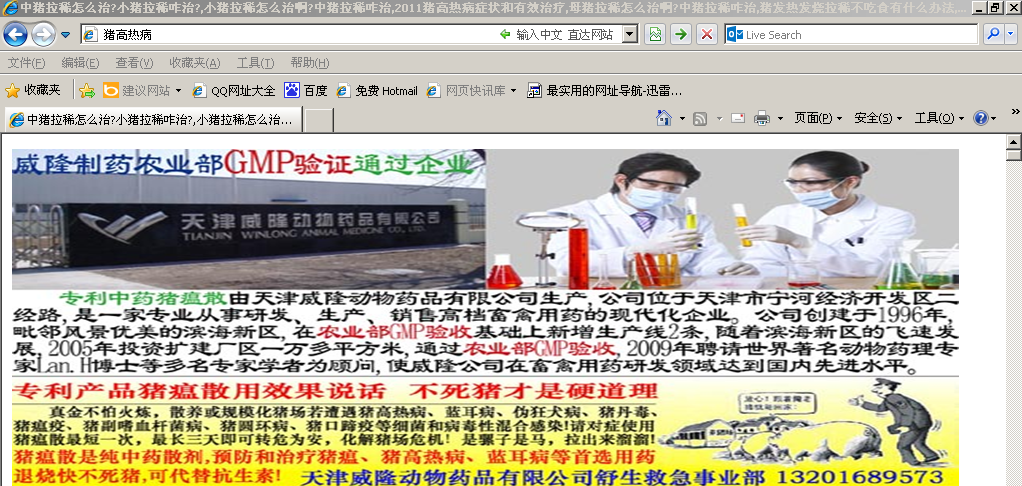The height and width of the screenshot is (486, 1022).
Task: Open 建议网站 suggested sites link
Action: [x=142, y=91]
